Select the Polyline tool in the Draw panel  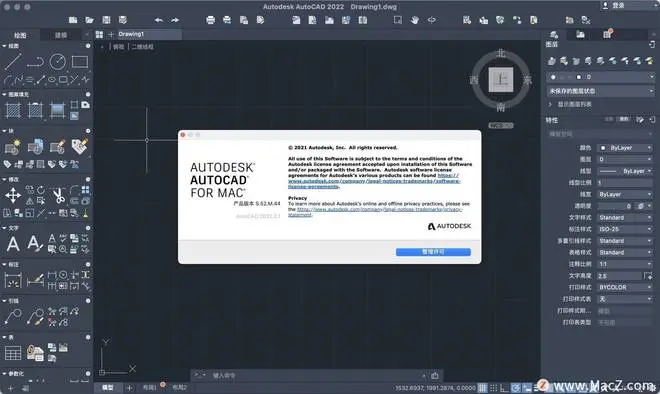[x=35, y=62]
